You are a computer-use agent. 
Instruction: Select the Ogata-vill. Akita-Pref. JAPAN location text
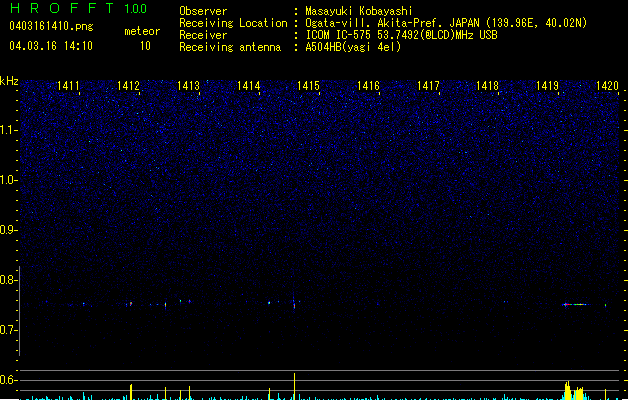pos(446,23)
